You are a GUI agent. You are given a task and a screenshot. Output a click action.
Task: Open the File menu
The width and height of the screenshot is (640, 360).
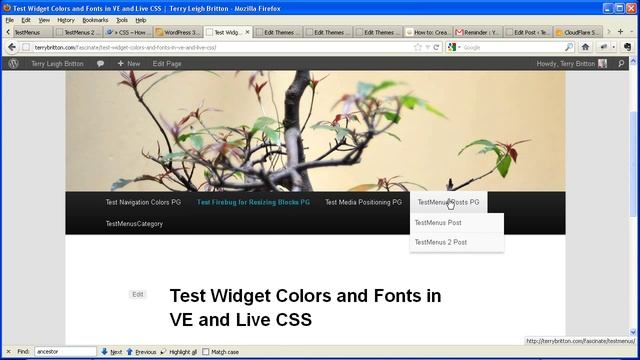pos(9,20)
